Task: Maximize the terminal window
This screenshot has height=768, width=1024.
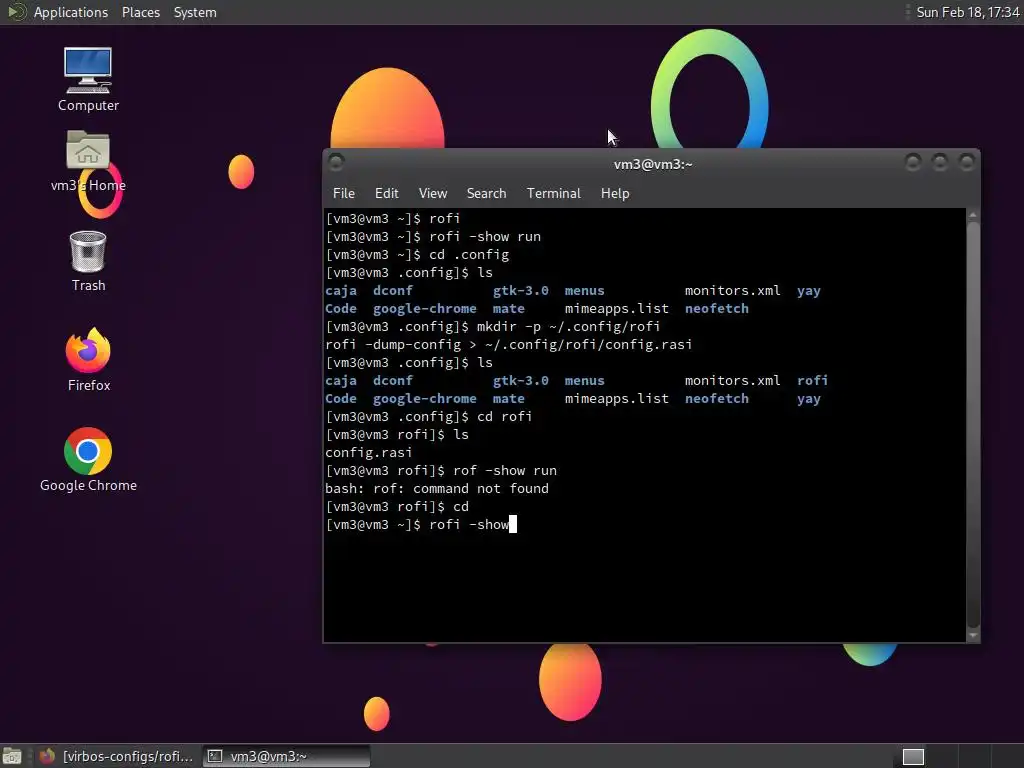Action: (940, 162)
